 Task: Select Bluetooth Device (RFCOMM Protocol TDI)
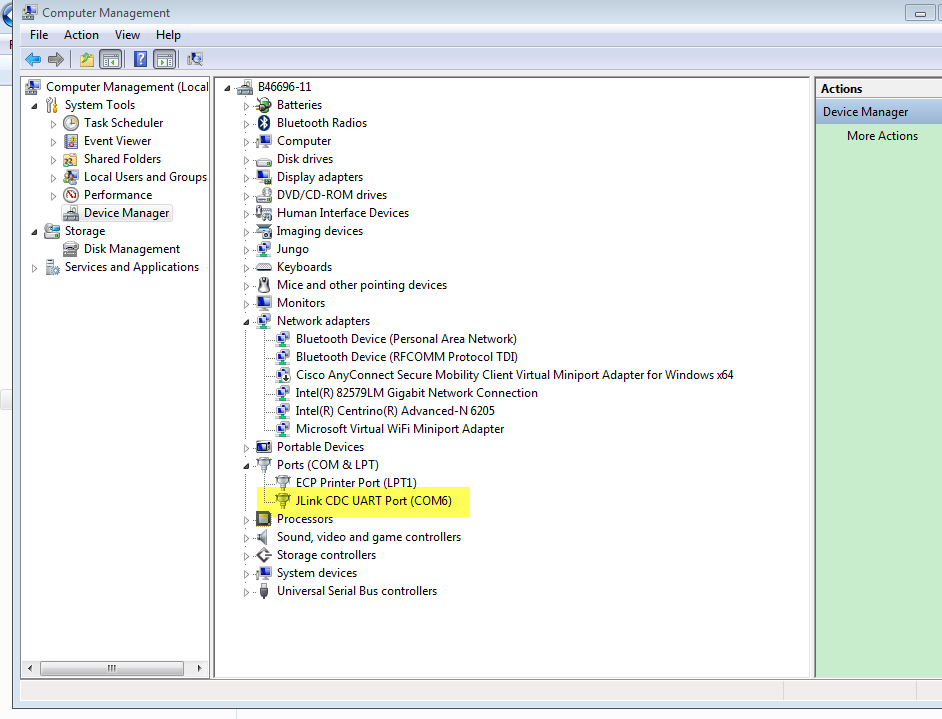click(x=407, y=357)
